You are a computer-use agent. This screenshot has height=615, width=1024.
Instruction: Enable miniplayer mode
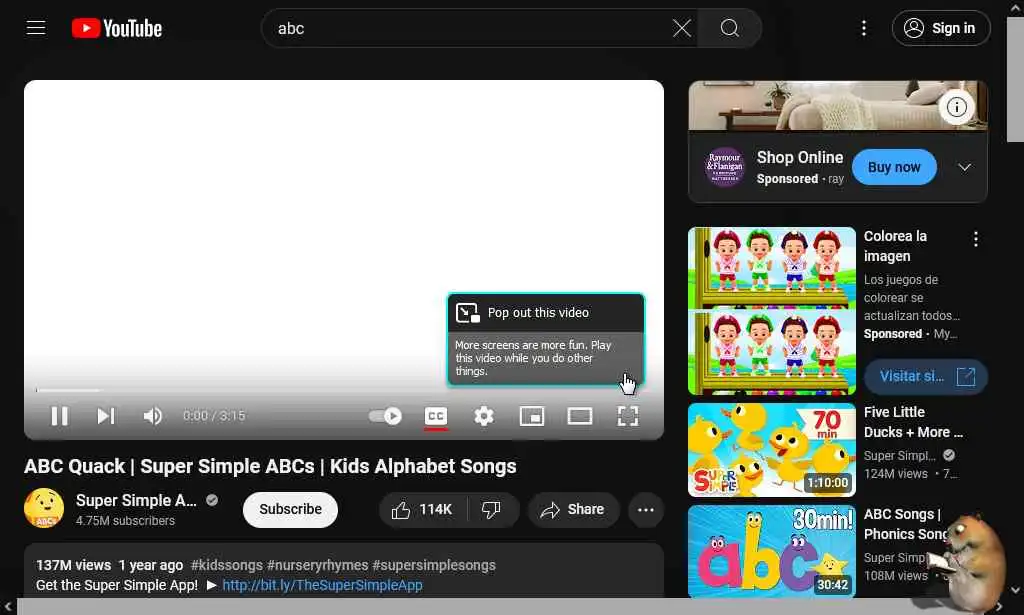(532, 416)
